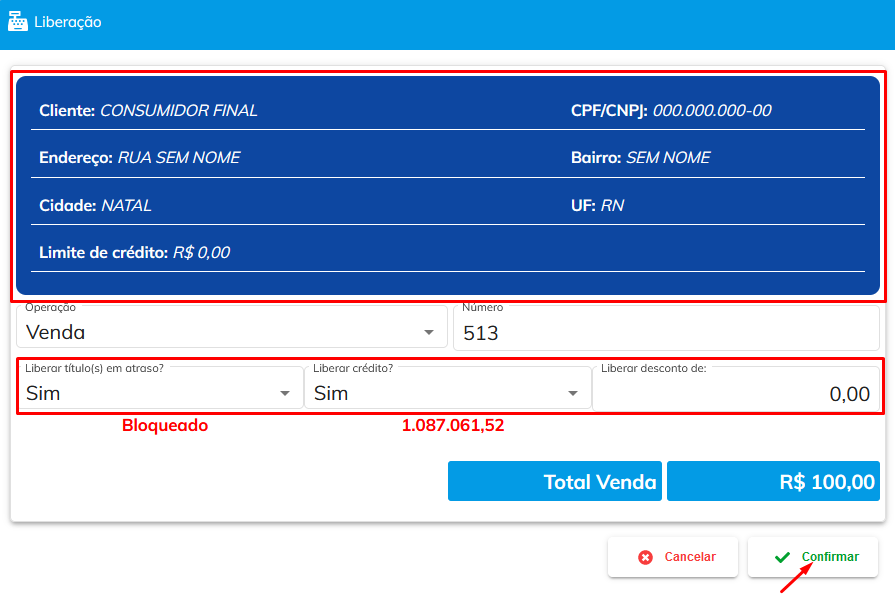
Task: Click the Total Venda label box
Action: point(555,481)
